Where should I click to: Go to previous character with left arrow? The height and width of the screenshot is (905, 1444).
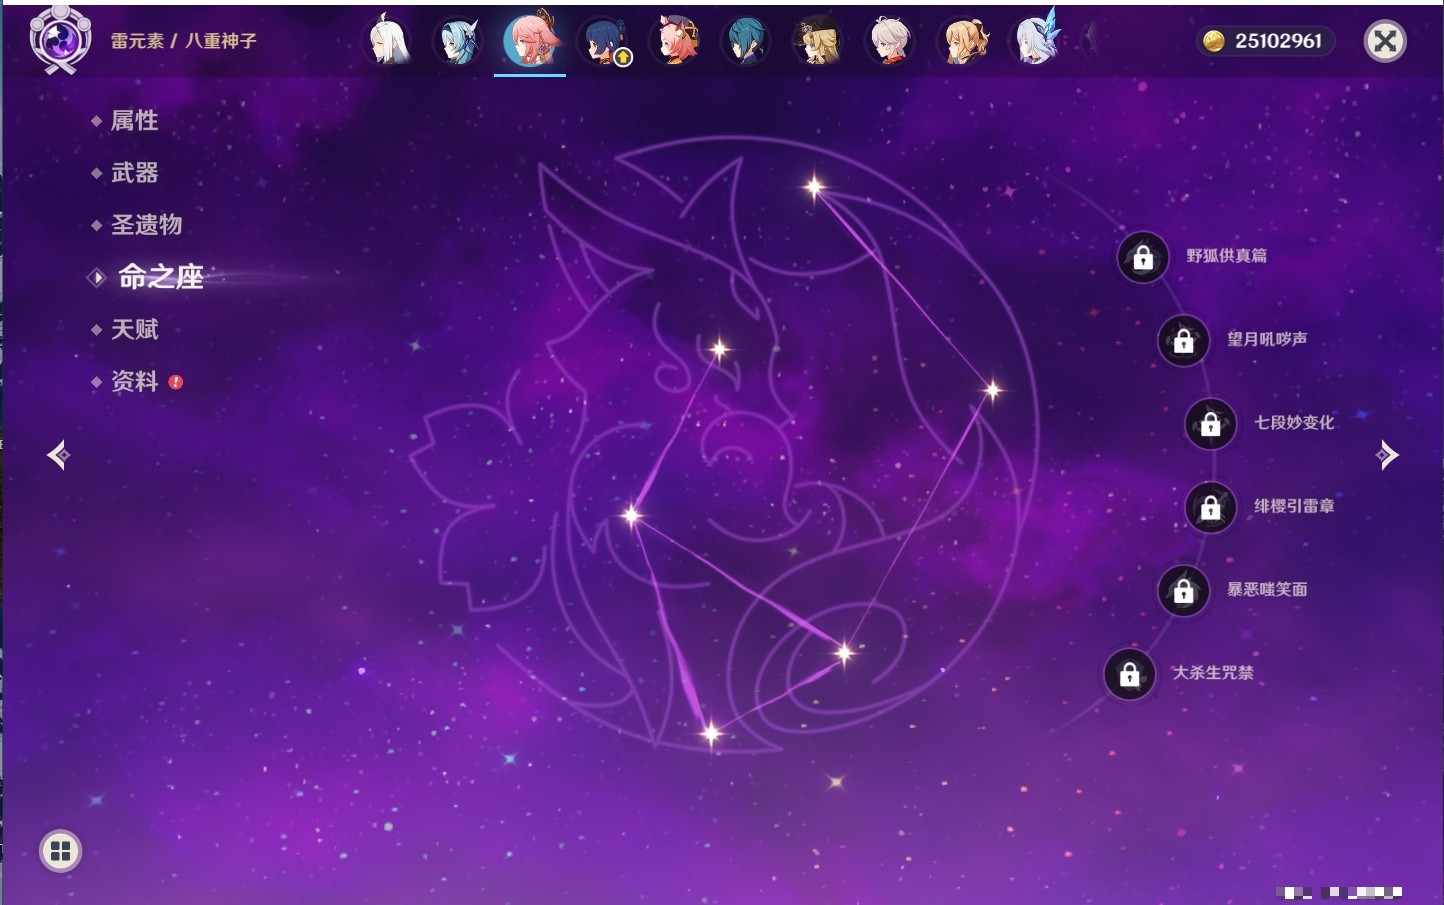pos(58,455)
